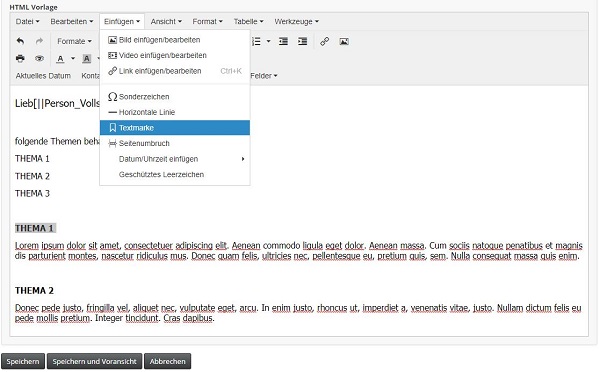Viewport: 600px width, 372px height.
Task: Open the Formate dropdown
Action: [x=74, y=41]
